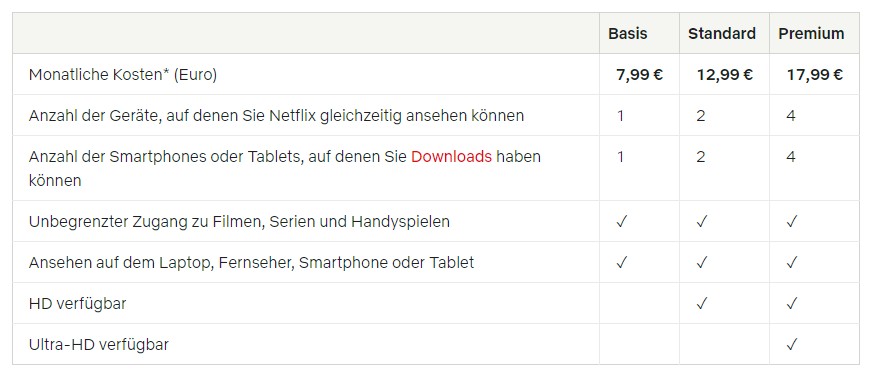The width and height of the screenshot is (878, 379).
Task: Click Basis checkmark for Unbegrenzter Zugang row
Action: pyautogui.click(x=621, y=222)
